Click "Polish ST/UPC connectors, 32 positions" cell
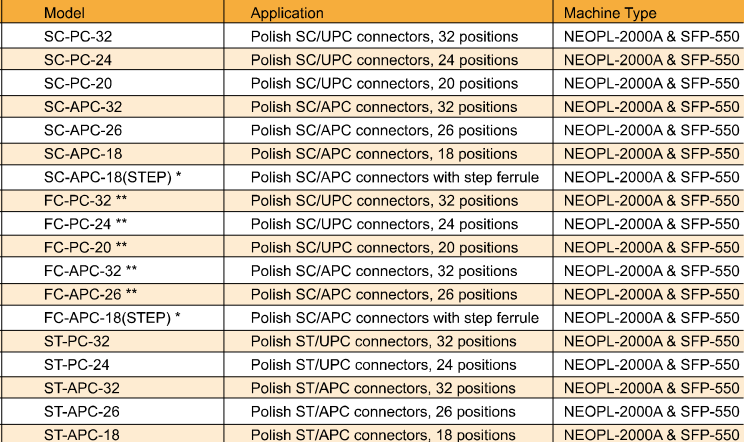 click(x=383, y=341)
